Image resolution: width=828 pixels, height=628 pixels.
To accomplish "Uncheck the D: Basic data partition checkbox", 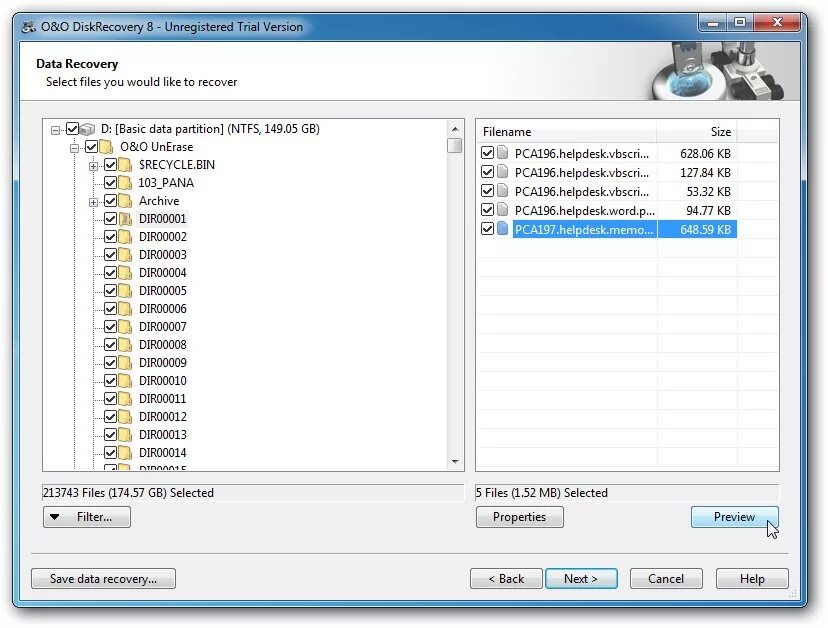I will [72, 129].
